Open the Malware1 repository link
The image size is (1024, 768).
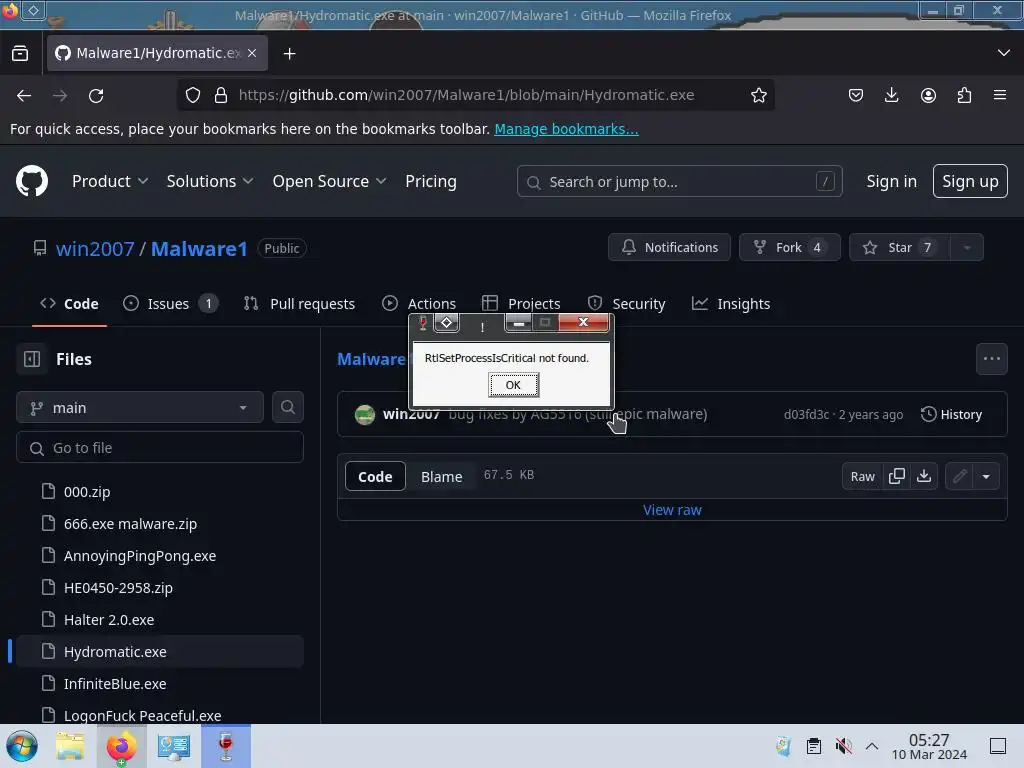tap(199, 248)
